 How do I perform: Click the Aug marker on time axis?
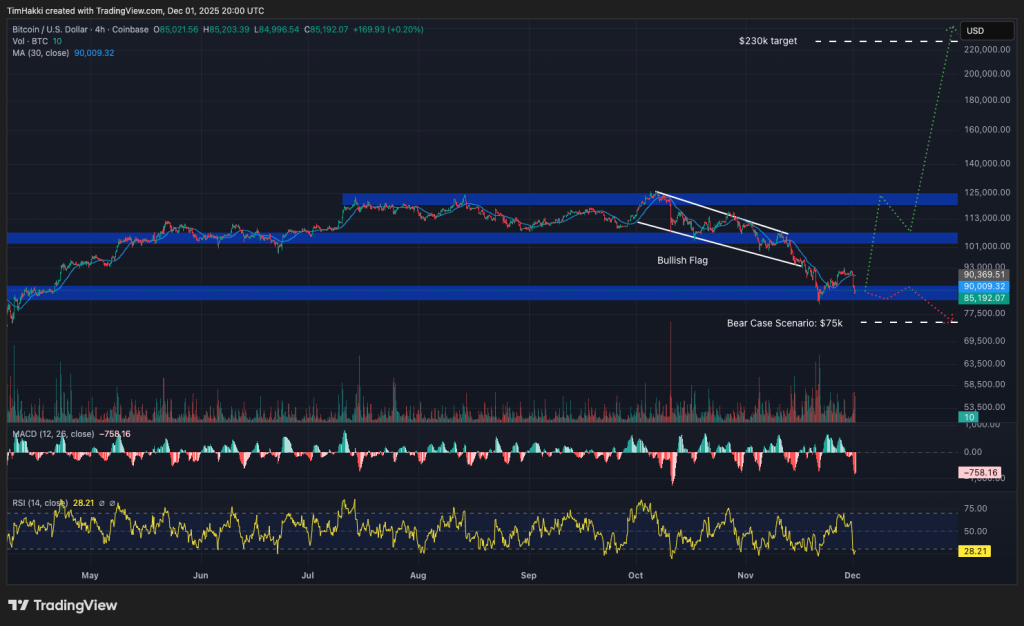pos(418,576)
